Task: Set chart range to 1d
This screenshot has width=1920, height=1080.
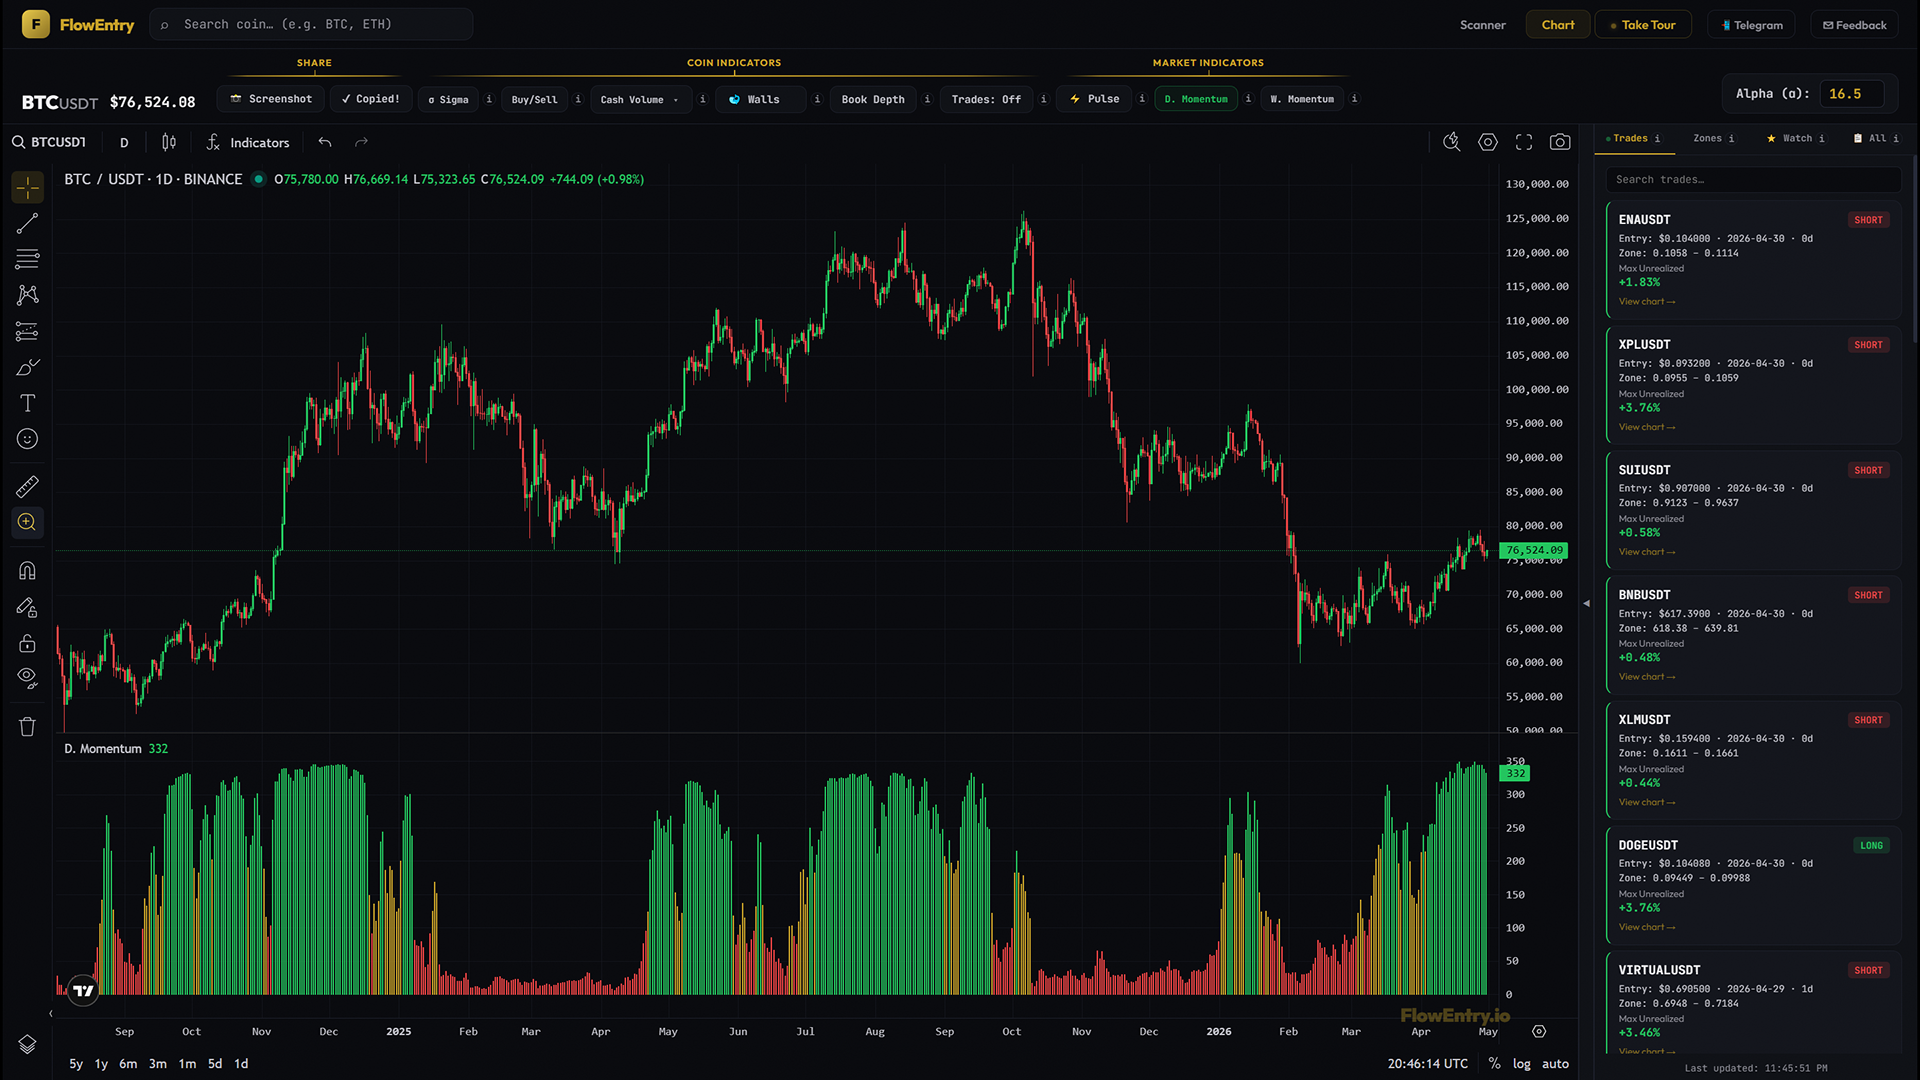Action: tap(241, 1064)
